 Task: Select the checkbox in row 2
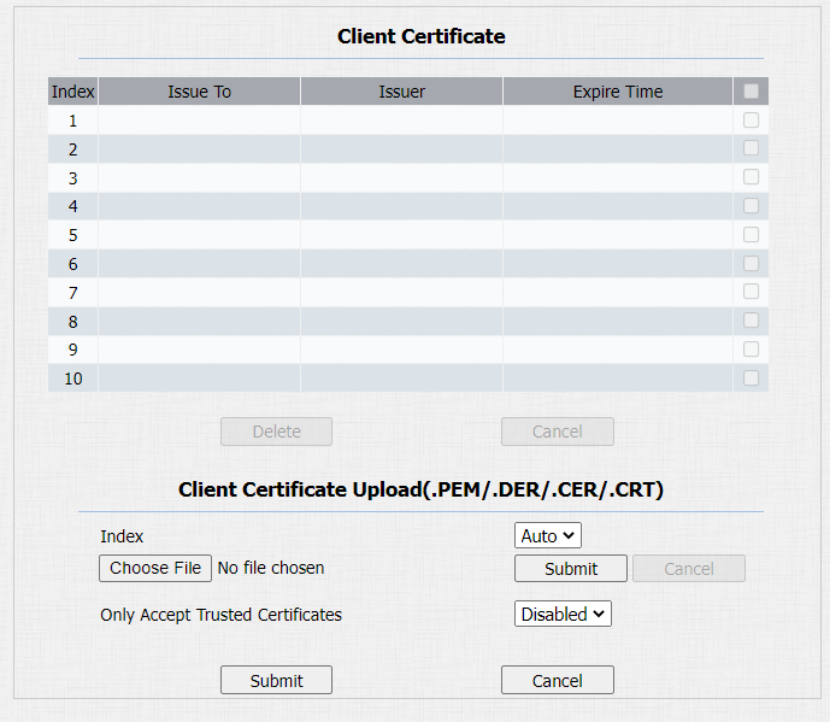751,148
